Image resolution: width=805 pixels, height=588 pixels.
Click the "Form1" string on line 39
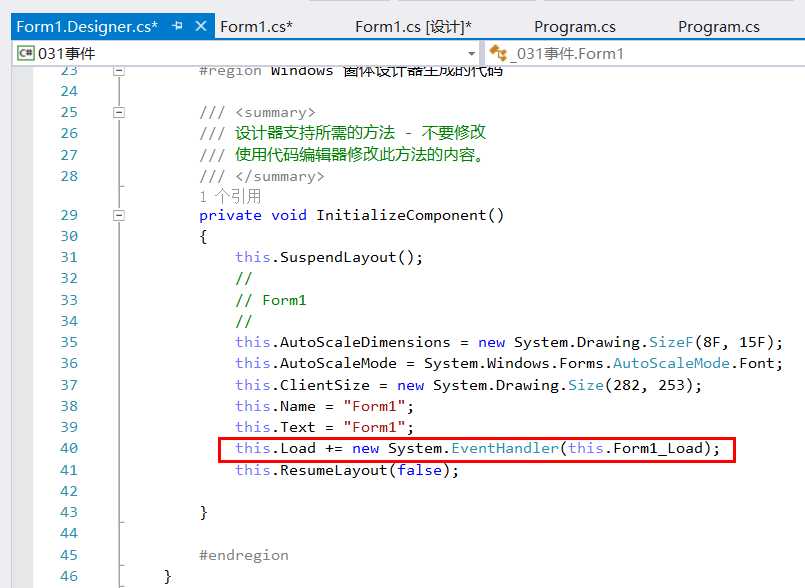[x=375, y=427]
